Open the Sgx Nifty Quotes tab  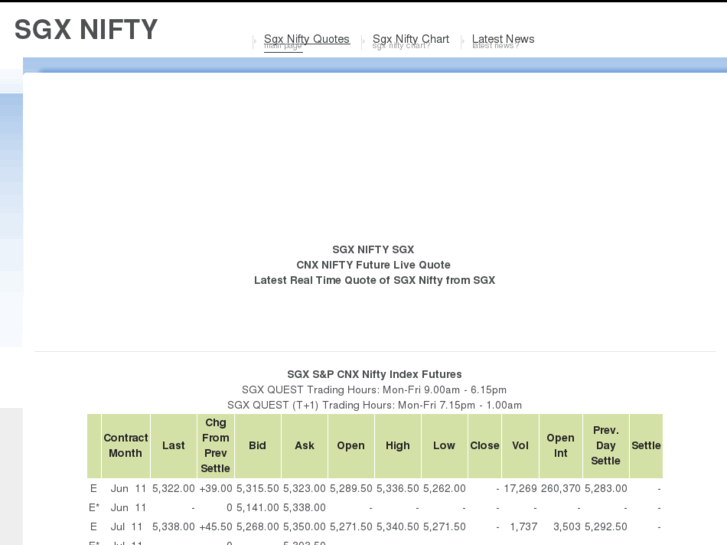pos(306,39)
